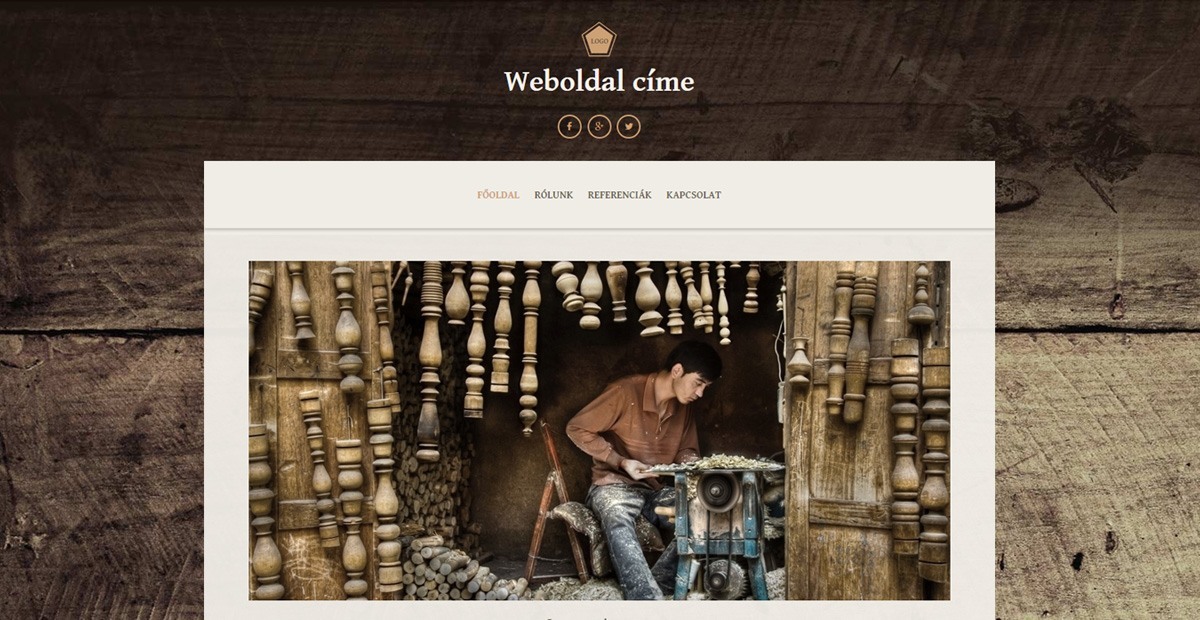The height and width of the screenshot is (620, 1200).
Task: Open the Google Plus social icon
Action: [599, 127]
